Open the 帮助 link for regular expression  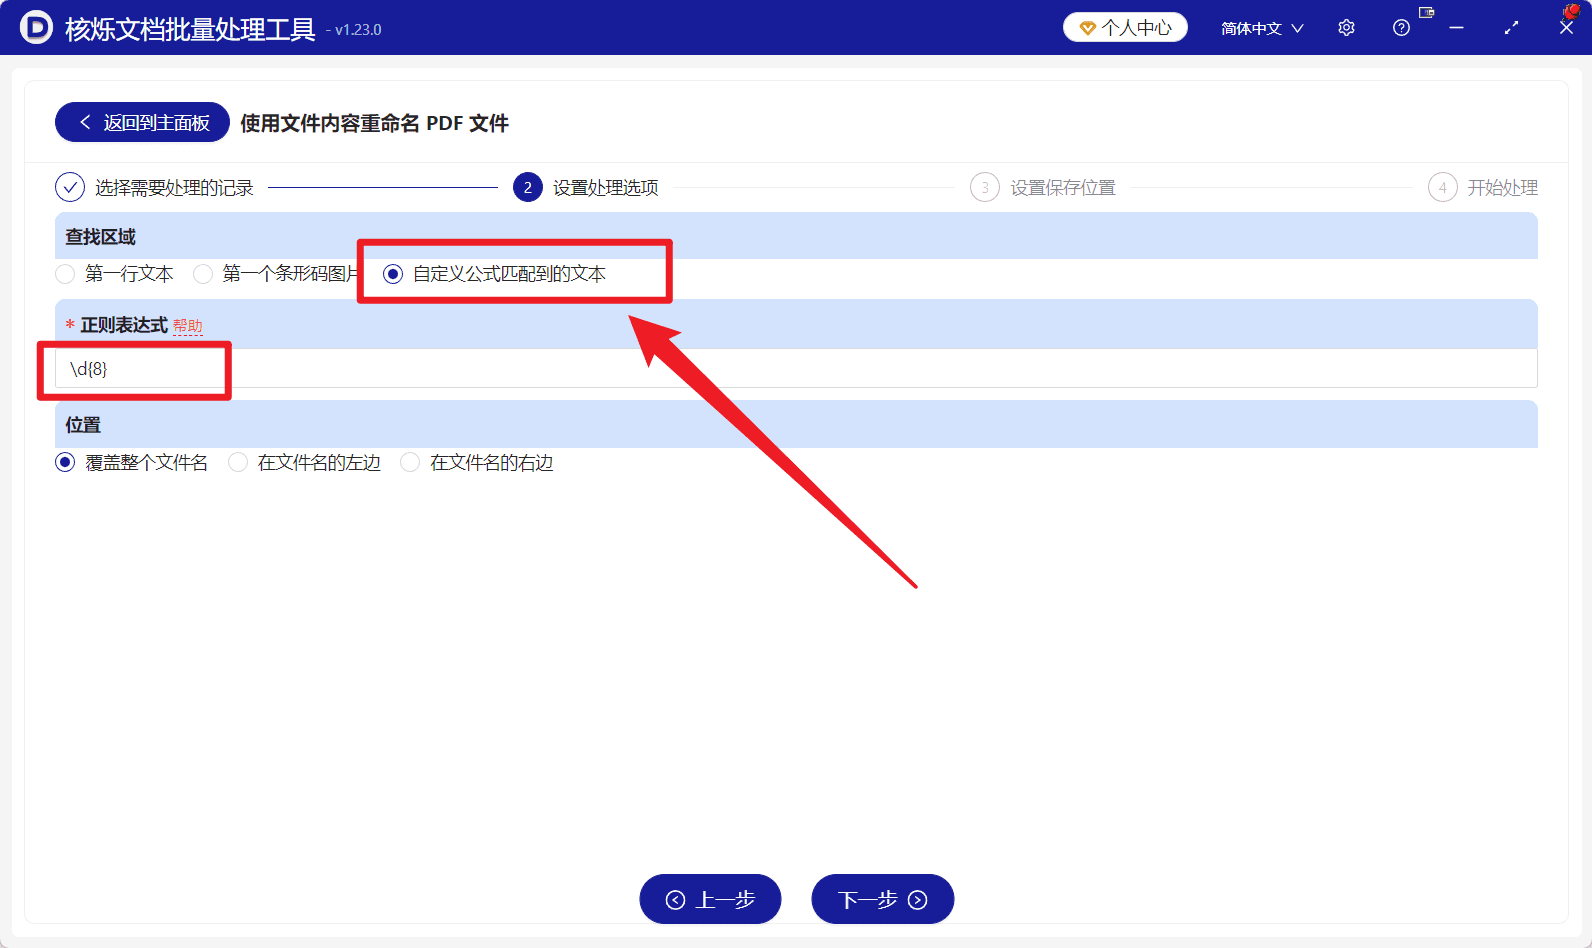point(188,326)
